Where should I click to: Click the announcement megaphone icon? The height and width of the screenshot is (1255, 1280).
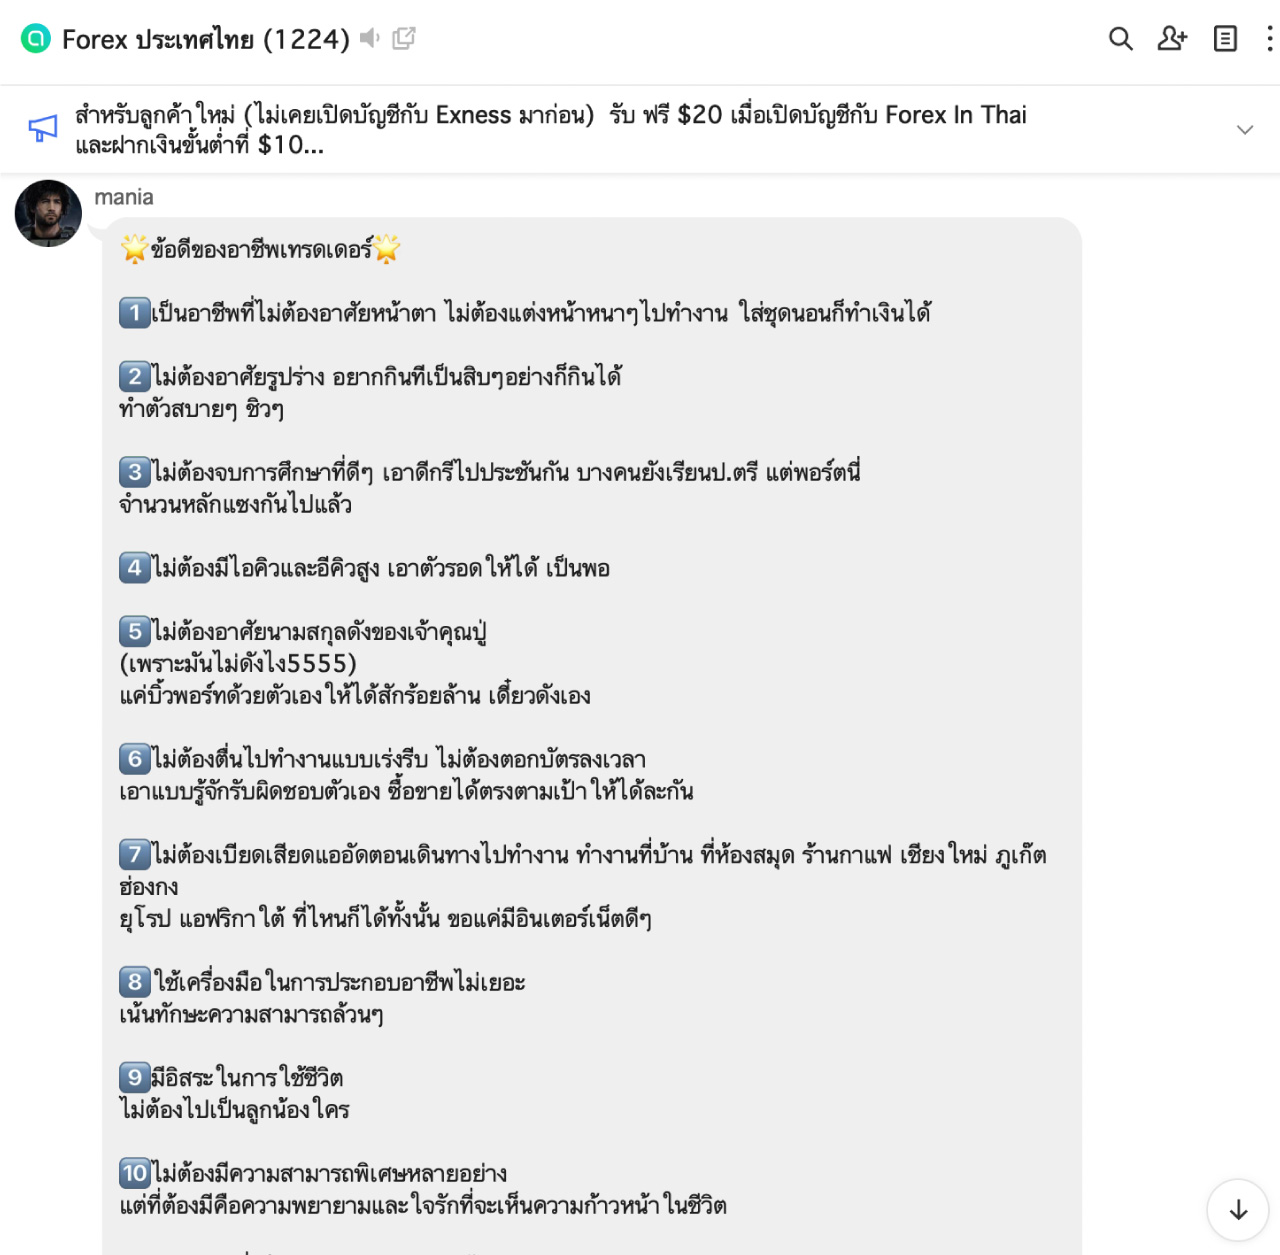[43, 128]
